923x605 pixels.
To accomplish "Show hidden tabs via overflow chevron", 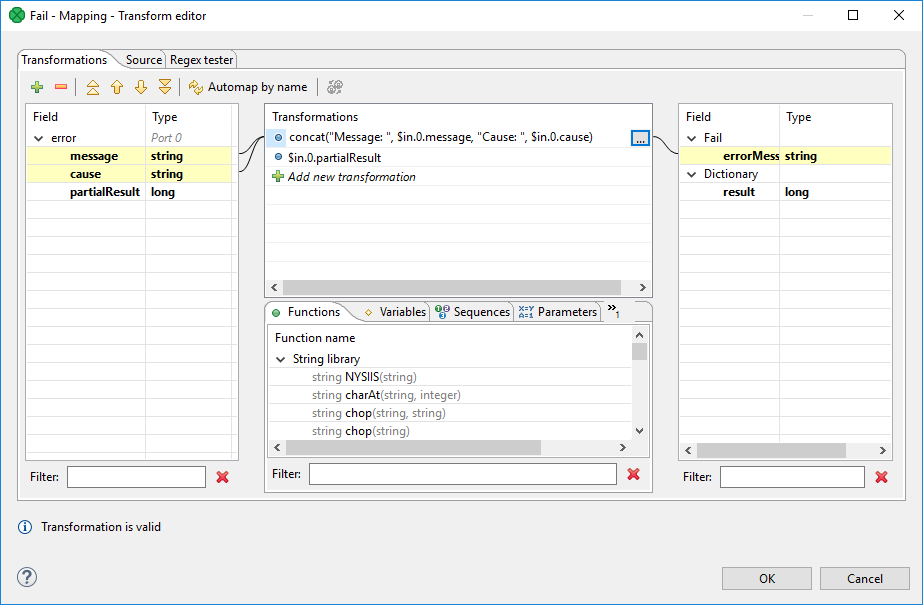I will click(612, 311).
